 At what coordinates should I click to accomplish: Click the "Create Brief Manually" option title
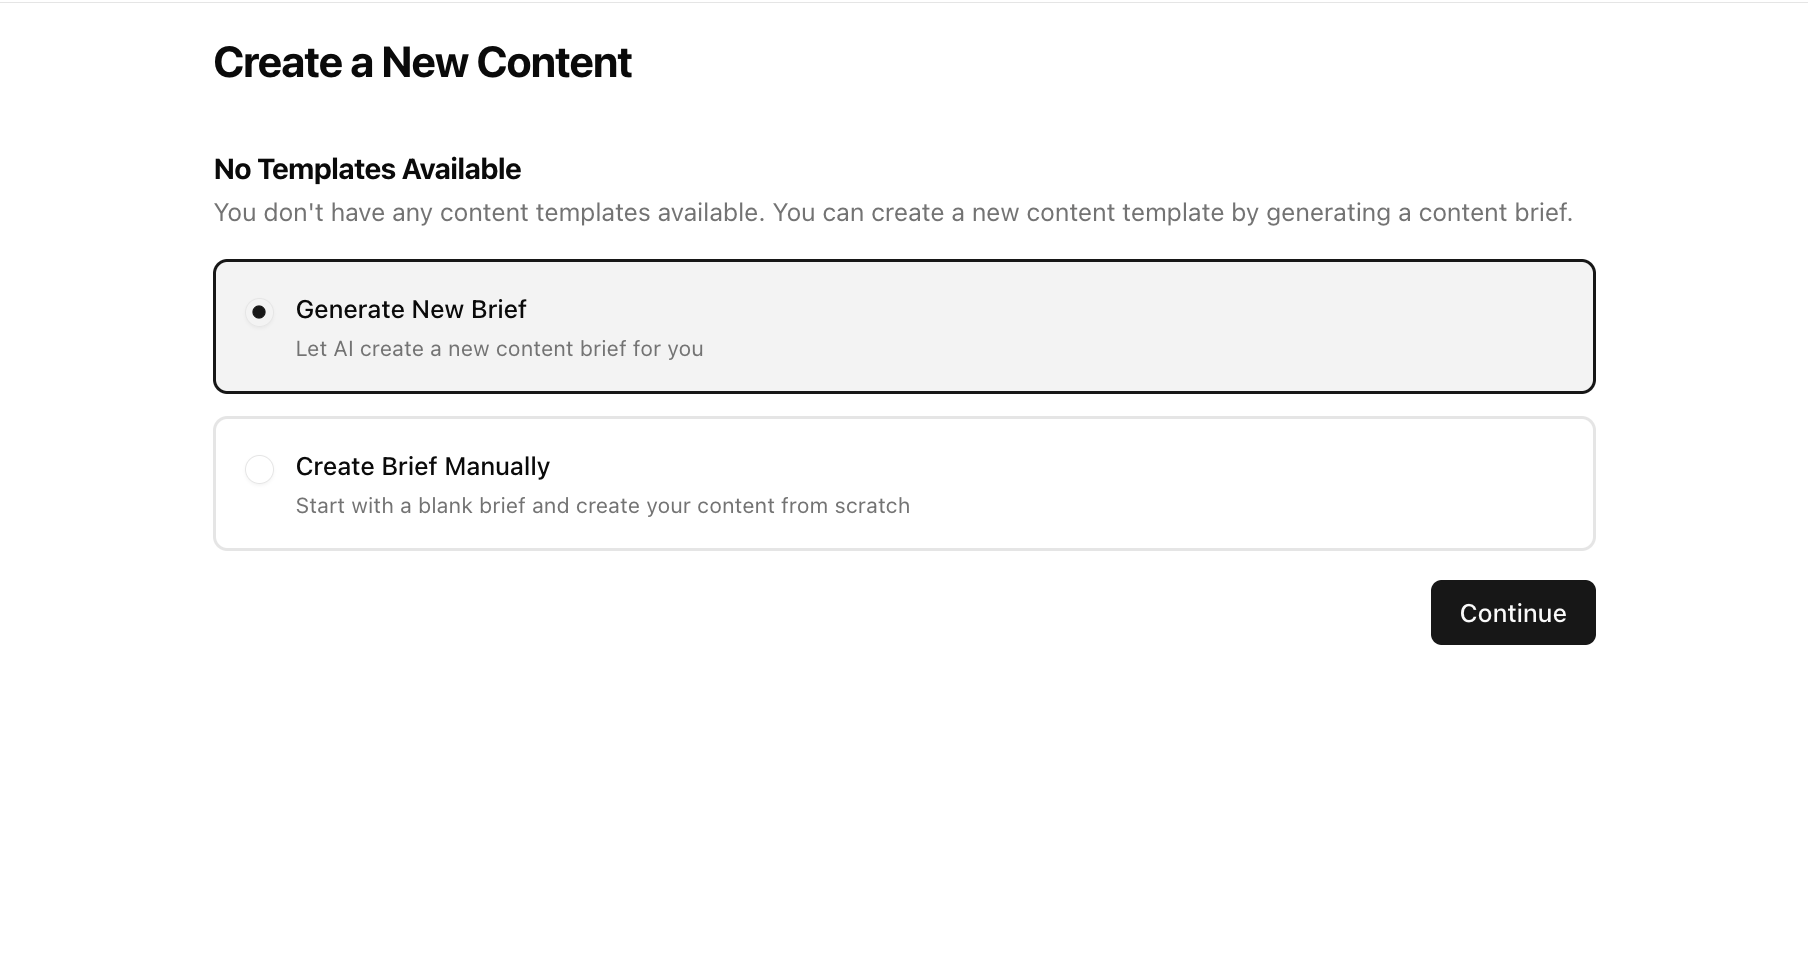pyautogui.click(x=422, y=467)
